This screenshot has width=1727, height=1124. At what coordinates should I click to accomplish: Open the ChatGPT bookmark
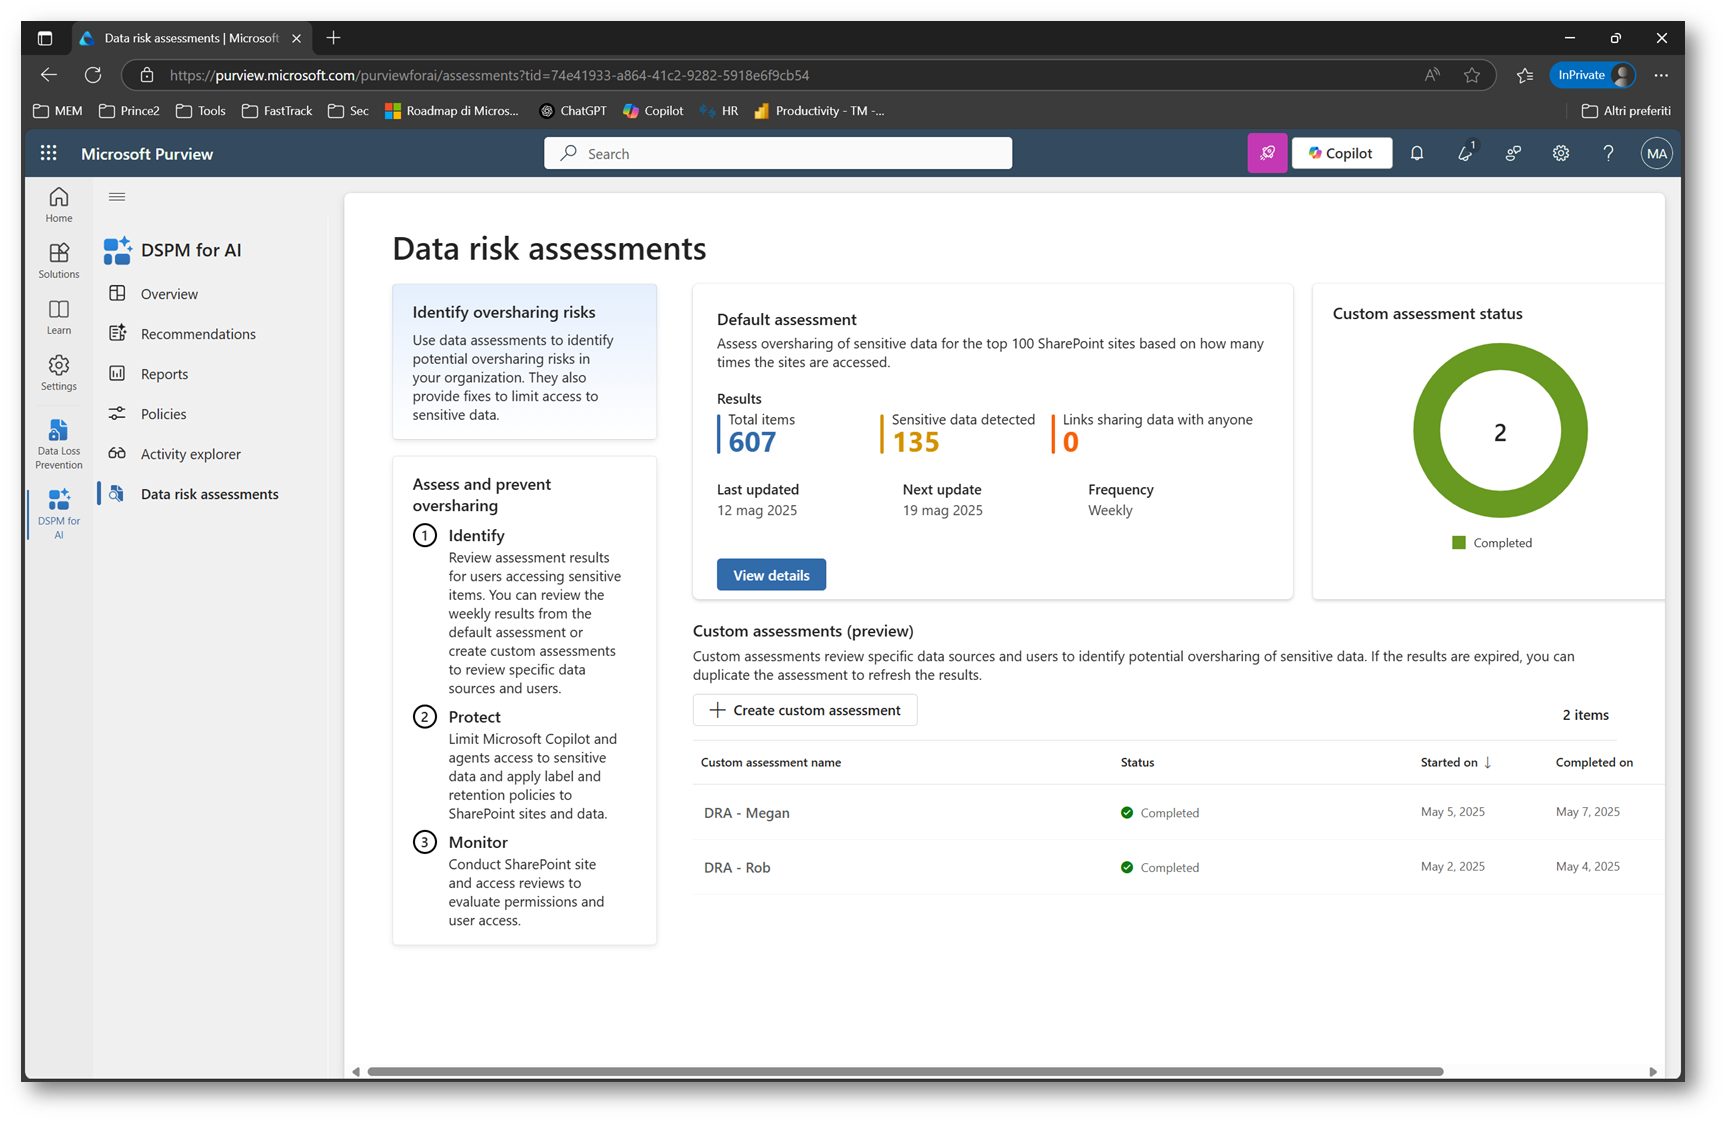[573, 111]
